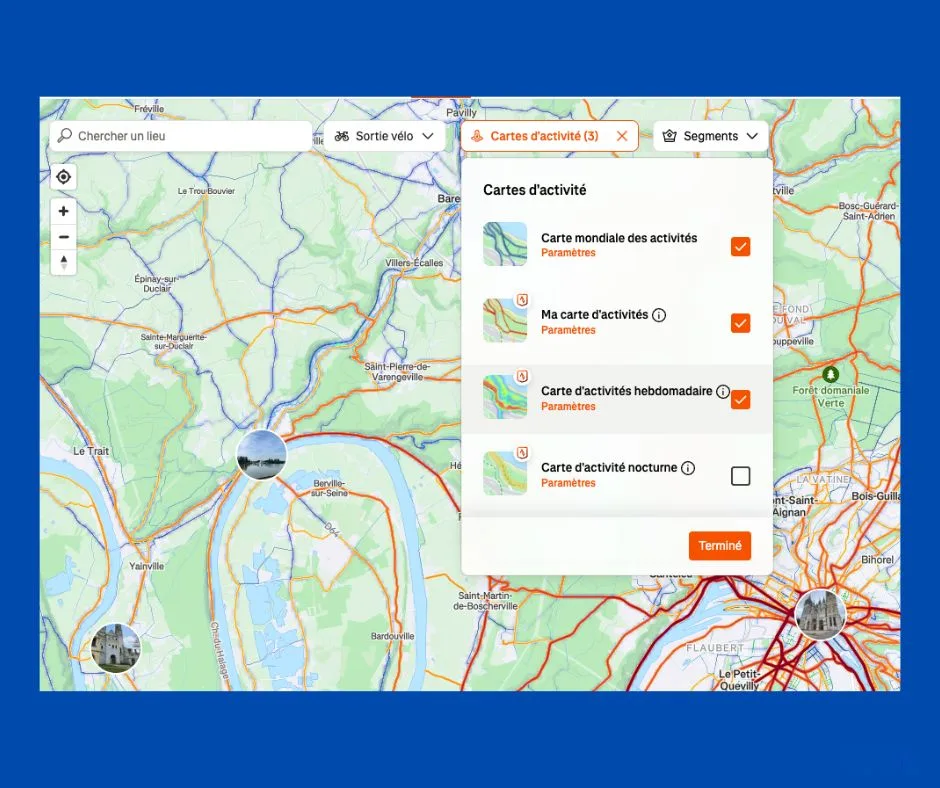Click the bicycle icon in the Sortie vélo filter
Image resolution: width=940 pixels, height=788 pixels.
[x=340, y=135]
